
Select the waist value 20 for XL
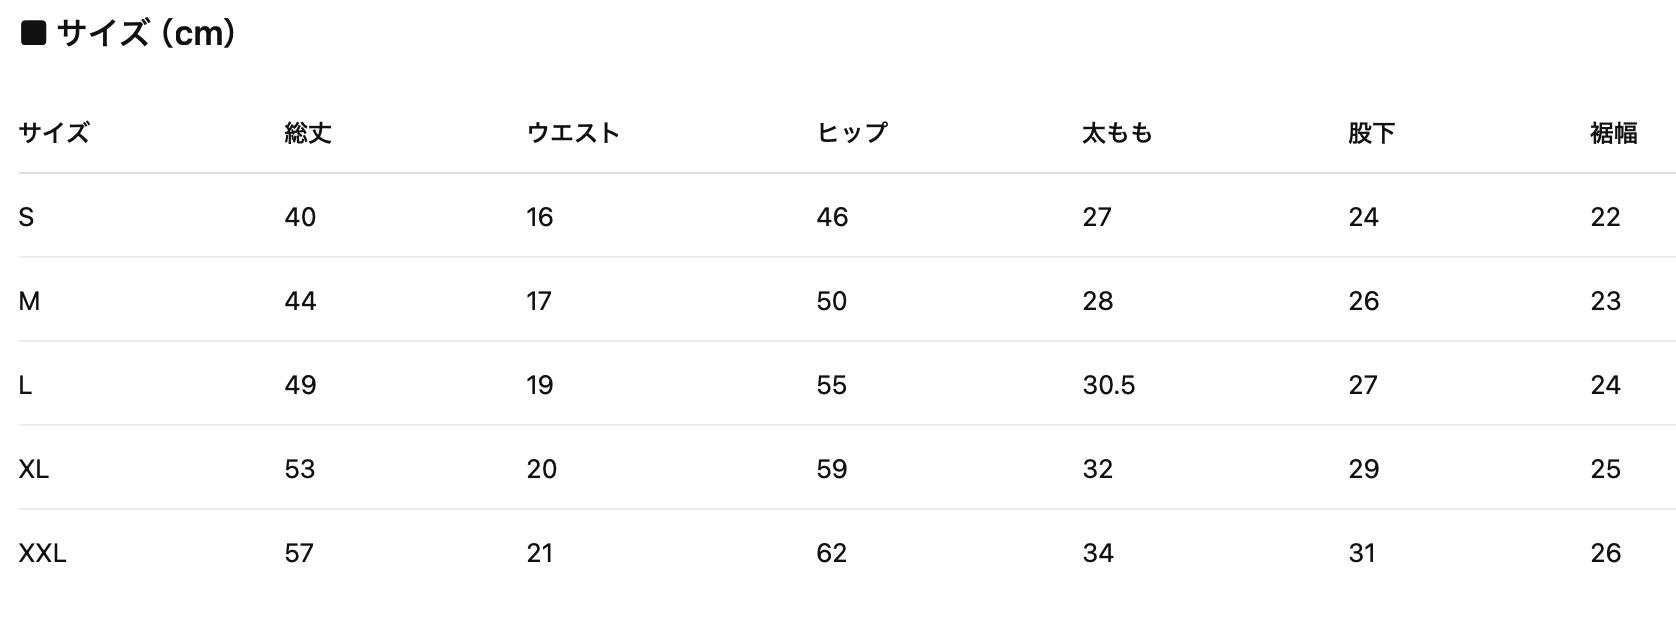(542, 469)
